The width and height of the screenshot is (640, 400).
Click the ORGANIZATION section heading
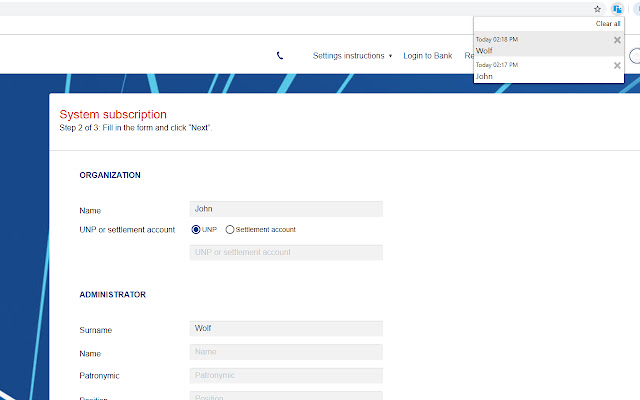pos(110,175)
